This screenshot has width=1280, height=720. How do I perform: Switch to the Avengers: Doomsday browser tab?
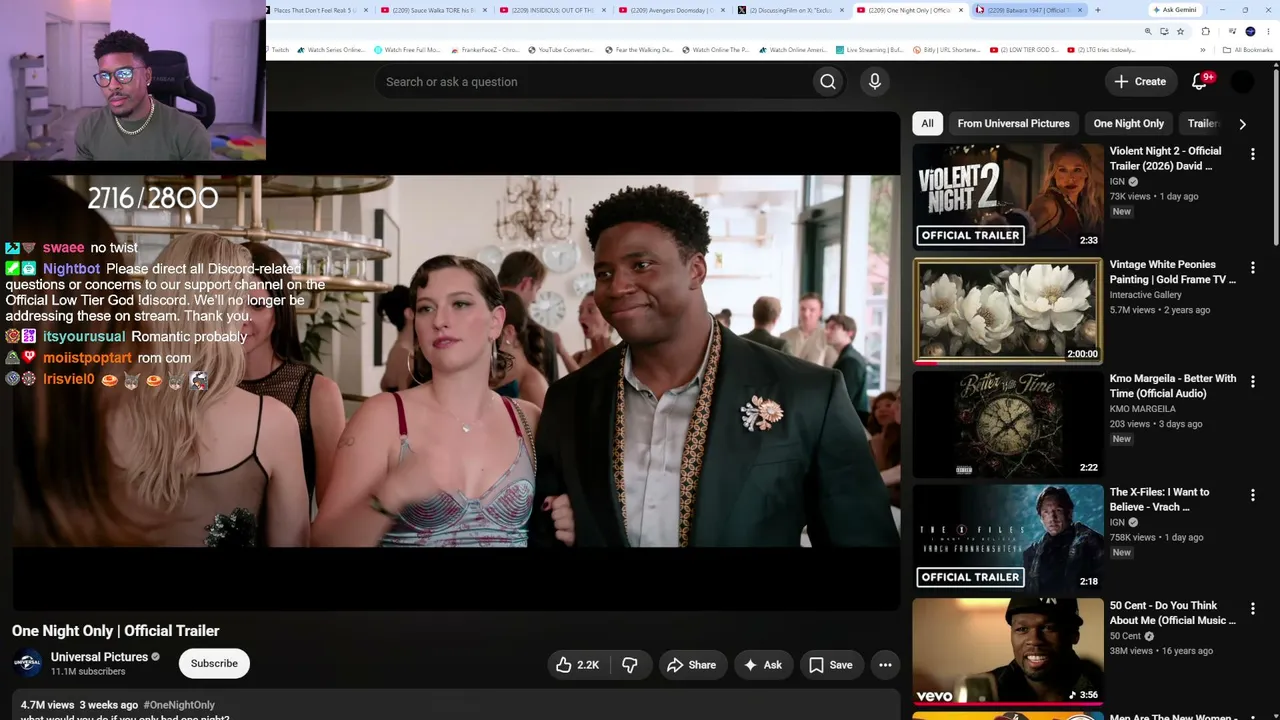pyautogui.click(x=671, y=10)
